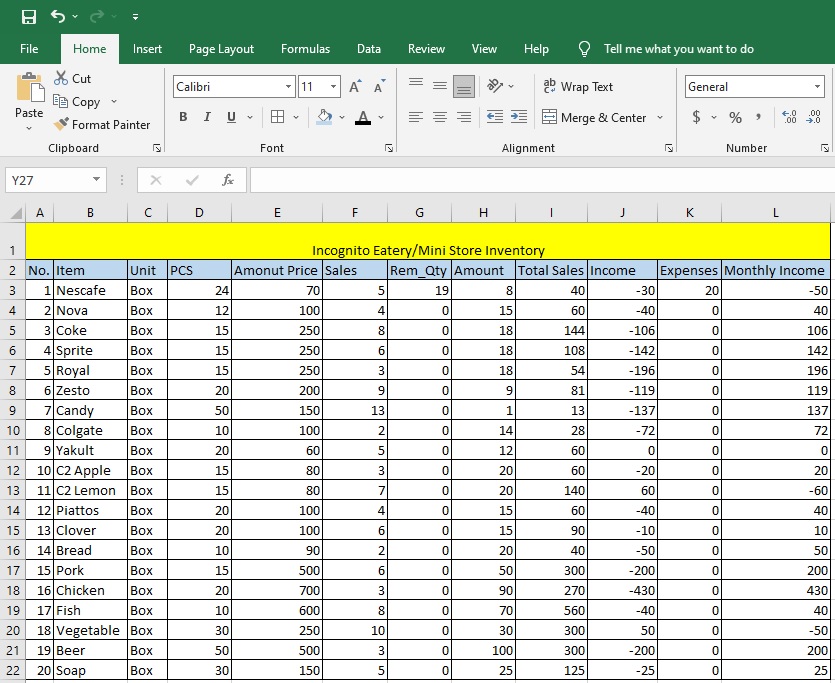Expand the General number format dropdown

pos(815,87)
